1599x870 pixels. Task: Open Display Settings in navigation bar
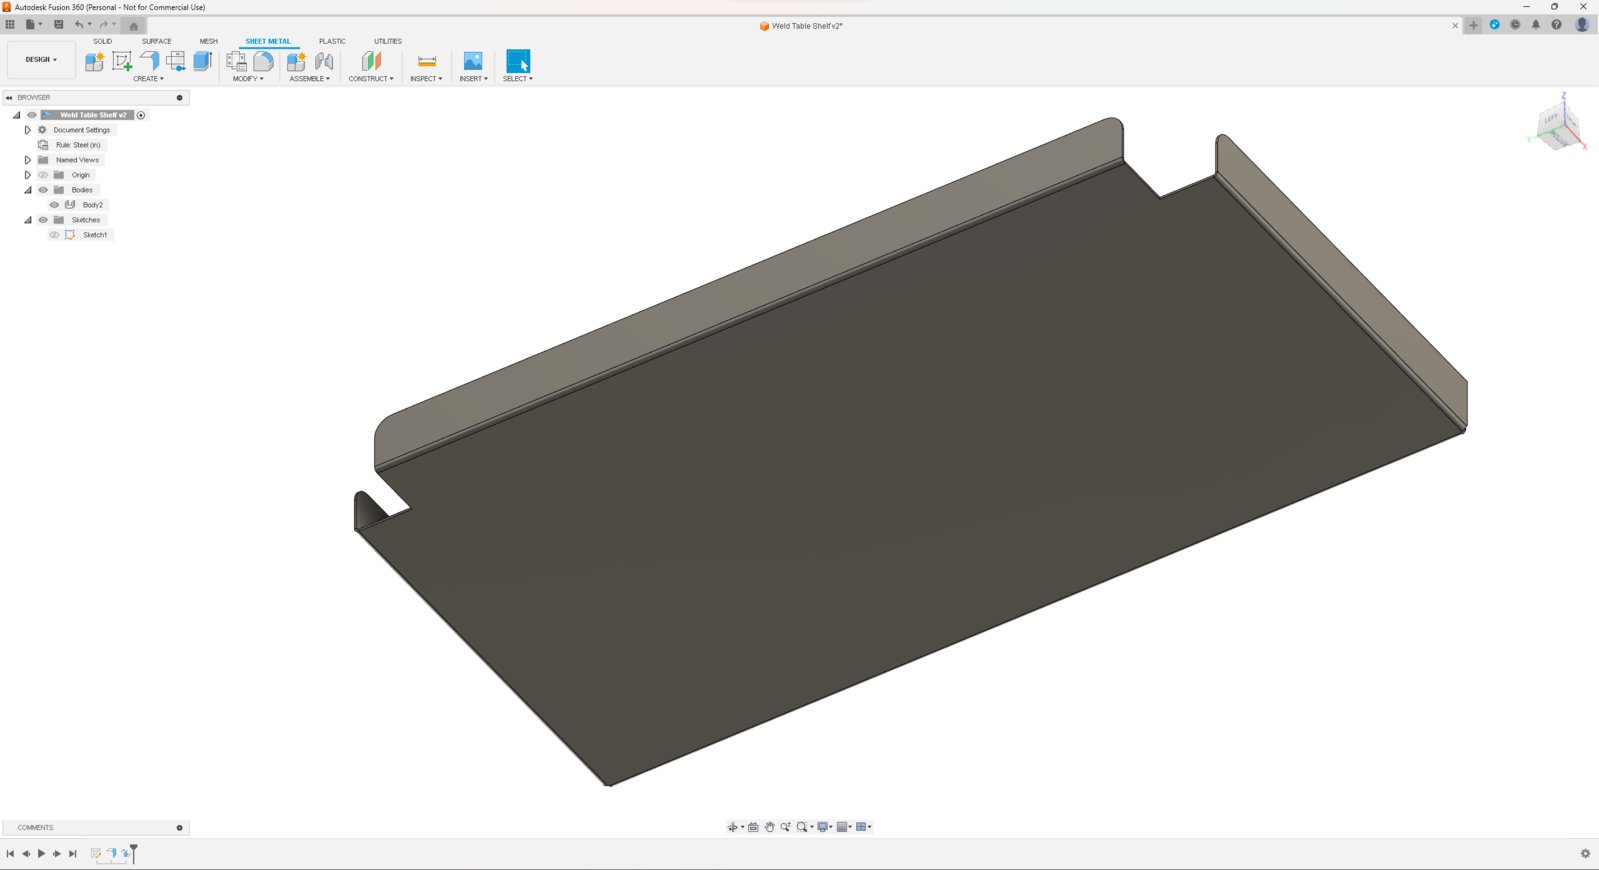pyautogui.click(x=823, y=827)
